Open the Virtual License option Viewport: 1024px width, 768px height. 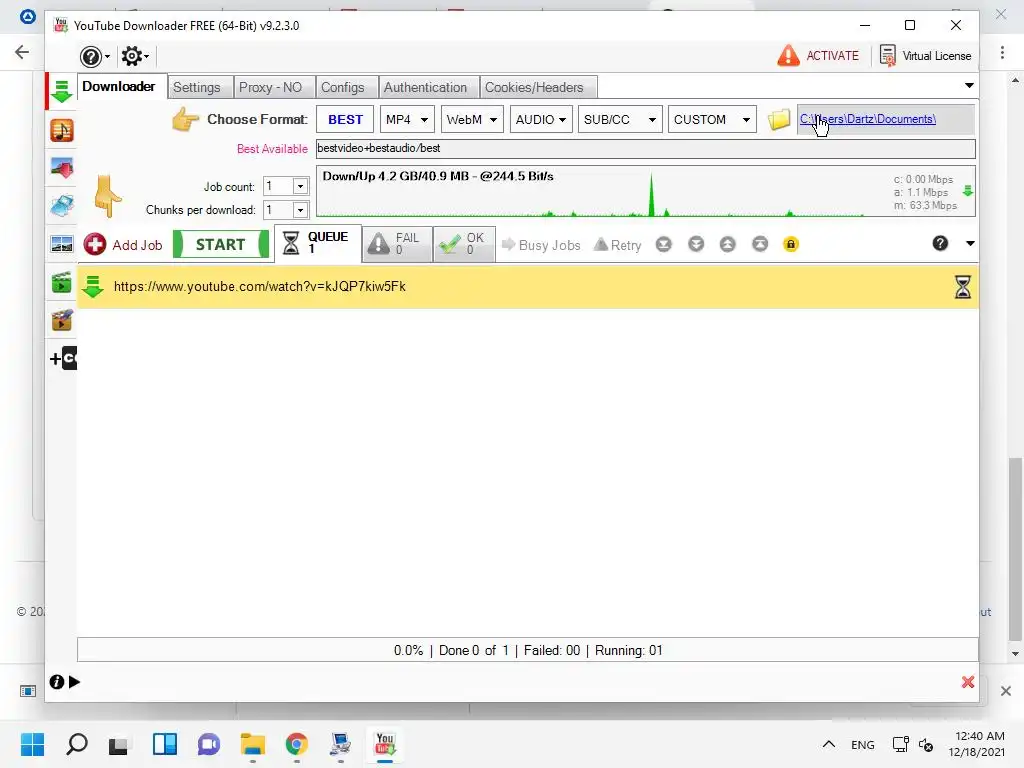pyautogui.click(x=925, y=56)
